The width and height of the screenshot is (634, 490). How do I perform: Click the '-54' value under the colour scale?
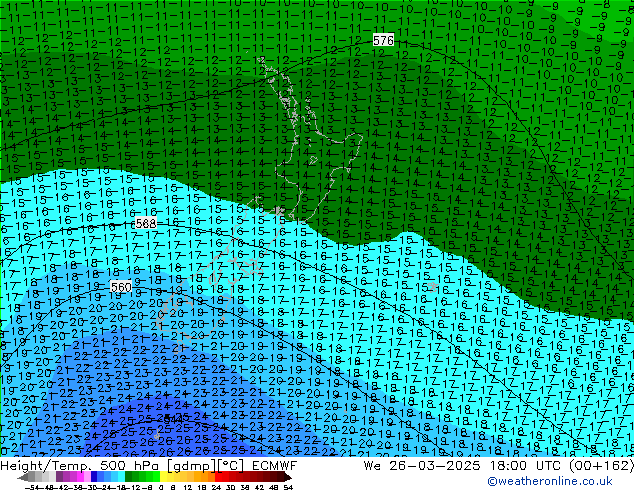coord(32,488)
